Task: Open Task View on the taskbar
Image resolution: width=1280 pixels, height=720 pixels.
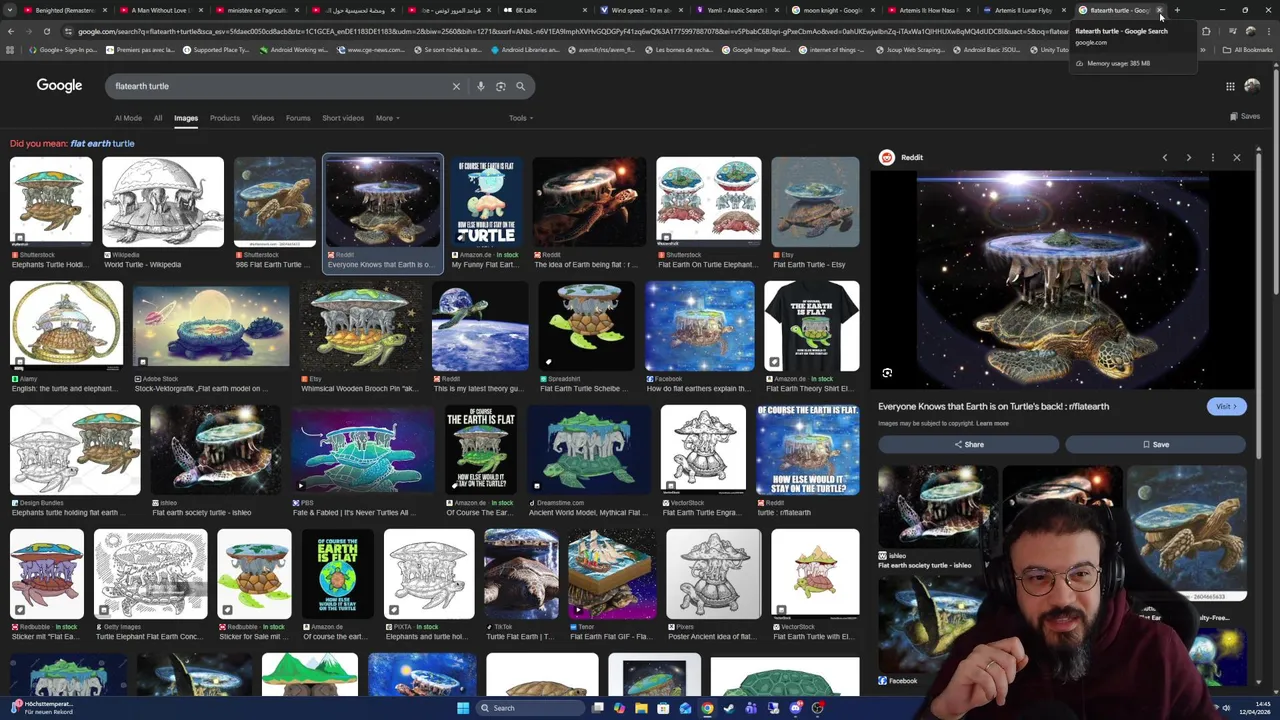Action: (x=597, y=708)
